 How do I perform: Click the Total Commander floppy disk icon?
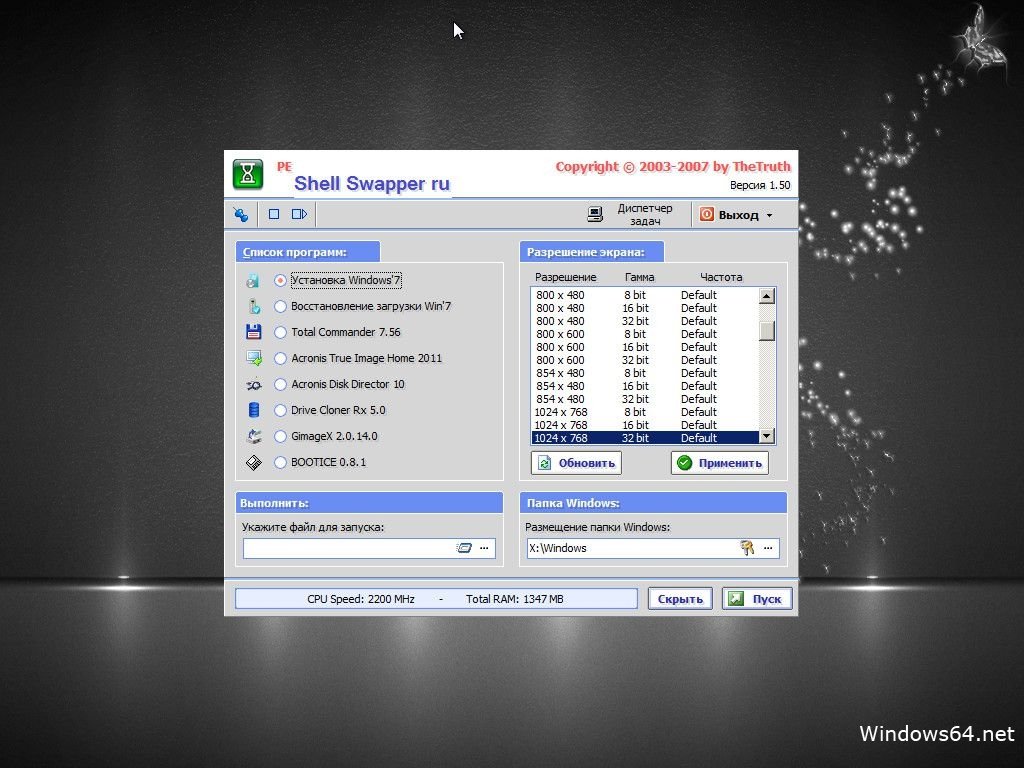point(254,332)
